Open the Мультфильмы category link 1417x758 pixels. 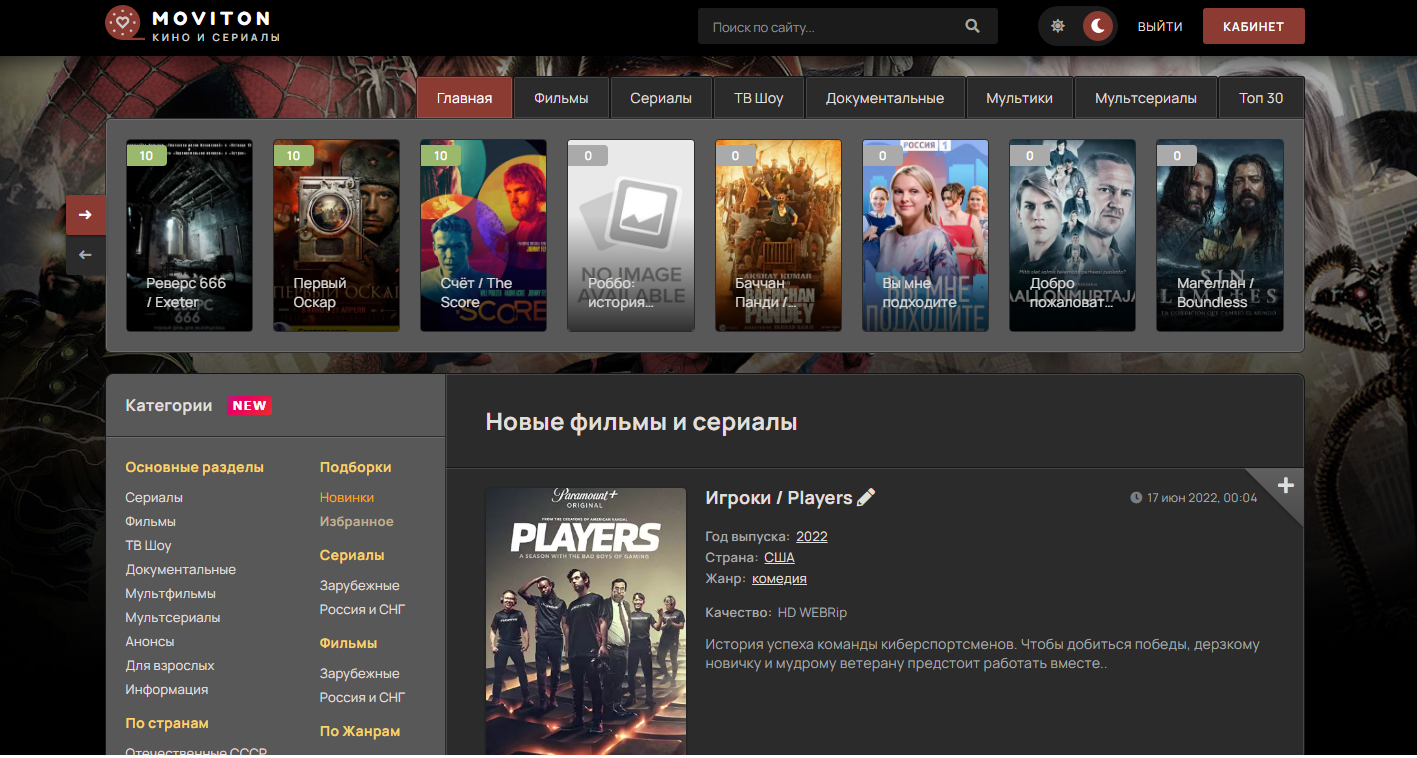[x=170, y=594]
